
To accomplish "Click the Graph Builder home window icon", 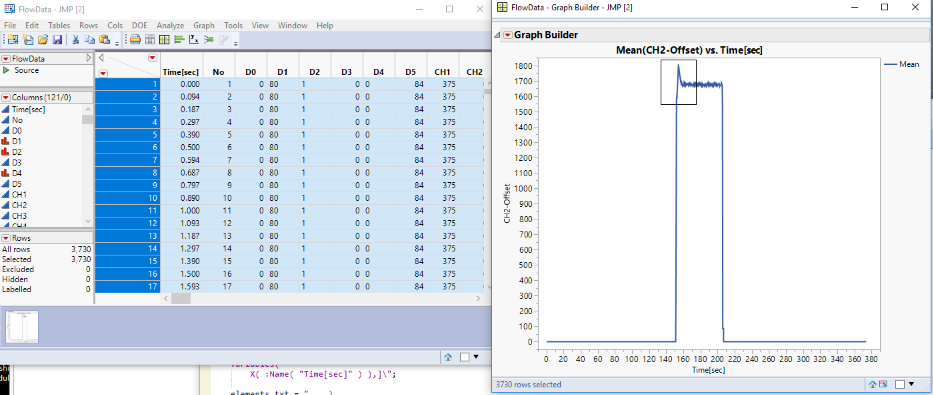I will pyautogui.click(x=872, y=384).
